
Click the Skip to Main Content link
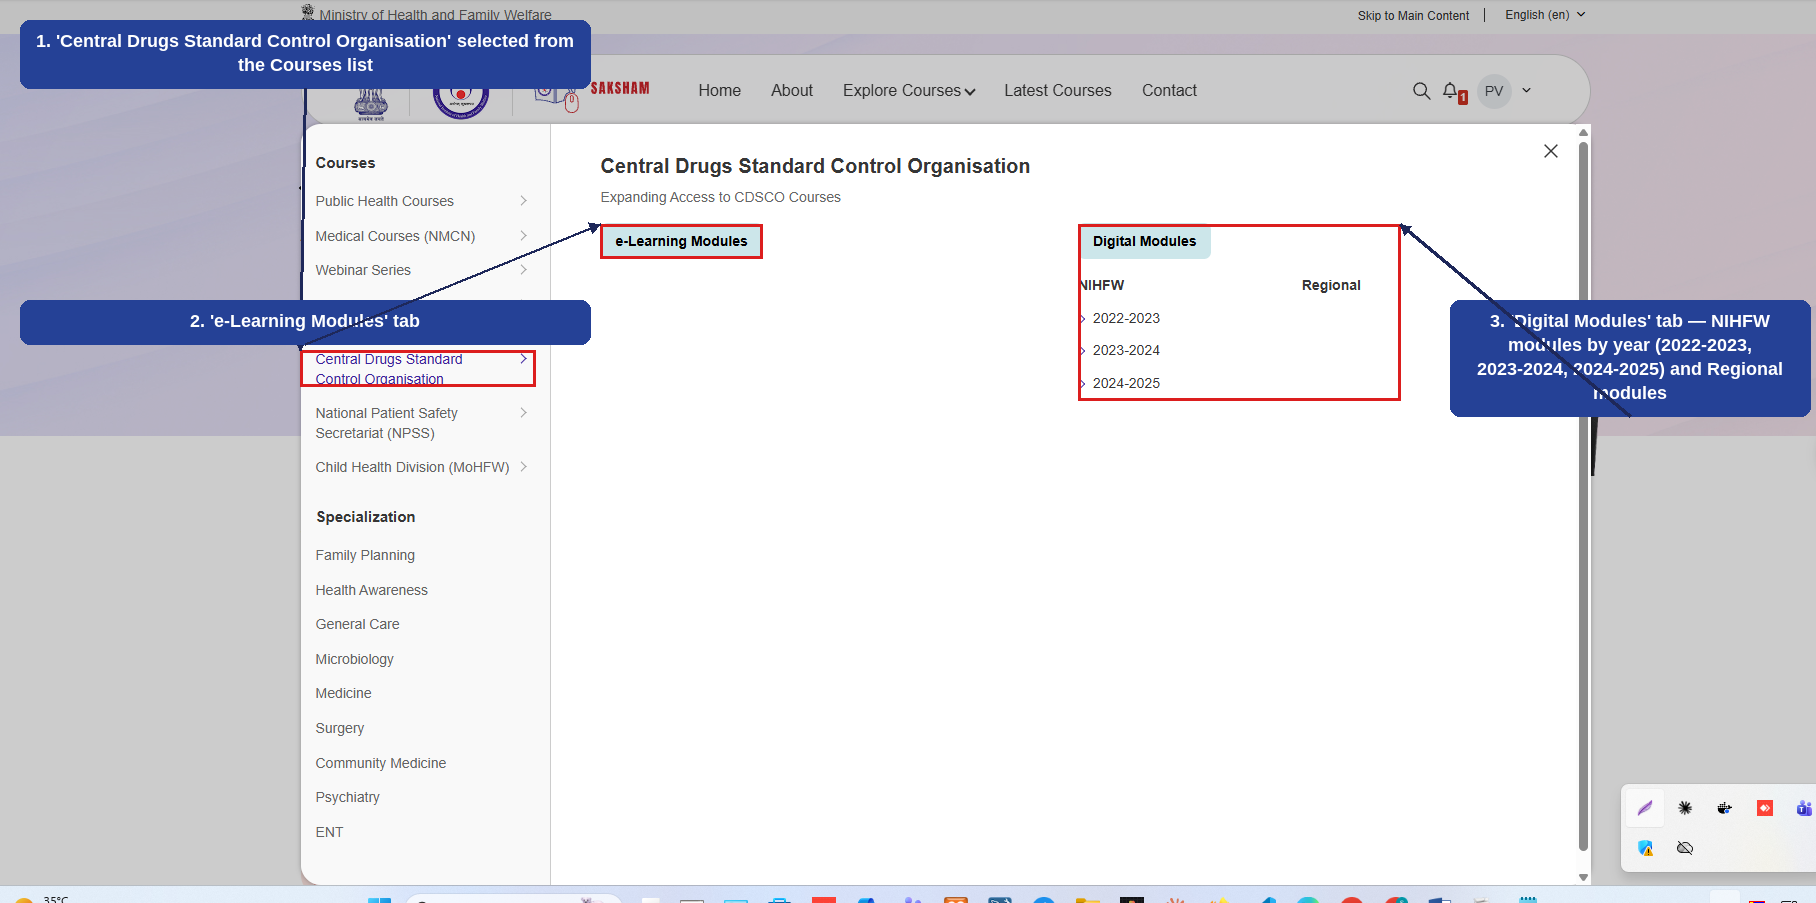(1413, 15)
